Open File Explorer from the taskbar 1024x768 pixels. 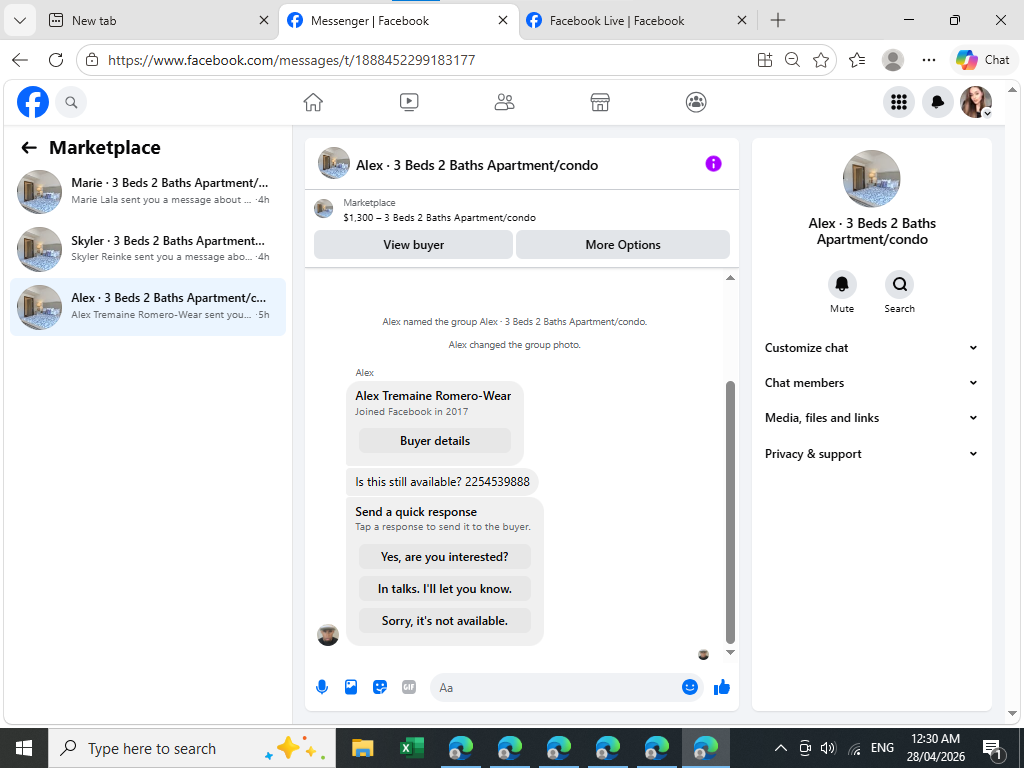point(362,748)
